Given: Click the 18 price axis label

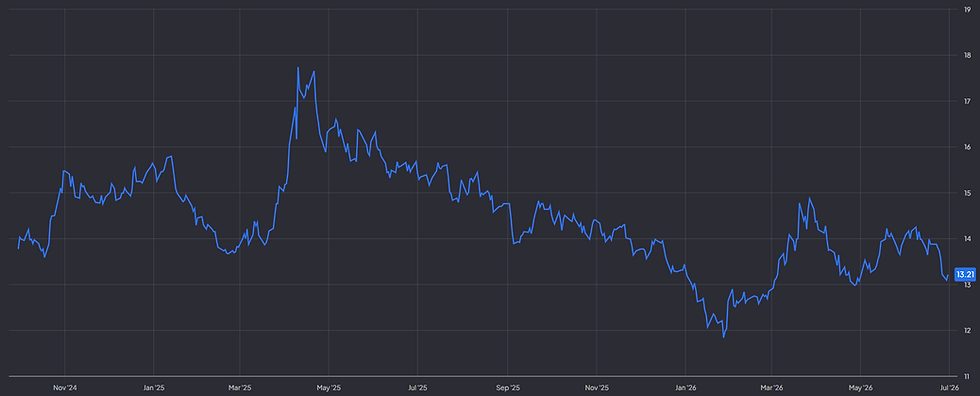Looking at the screenshot, I should point(968,56).
